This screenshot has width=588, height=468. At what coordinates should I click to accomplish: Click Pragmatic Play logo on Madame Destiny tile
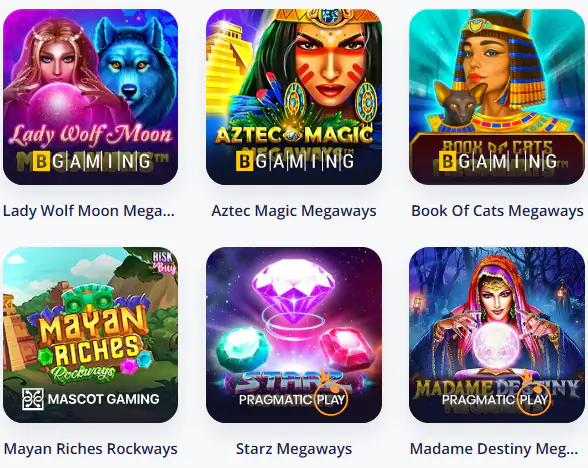coord(496,398)
